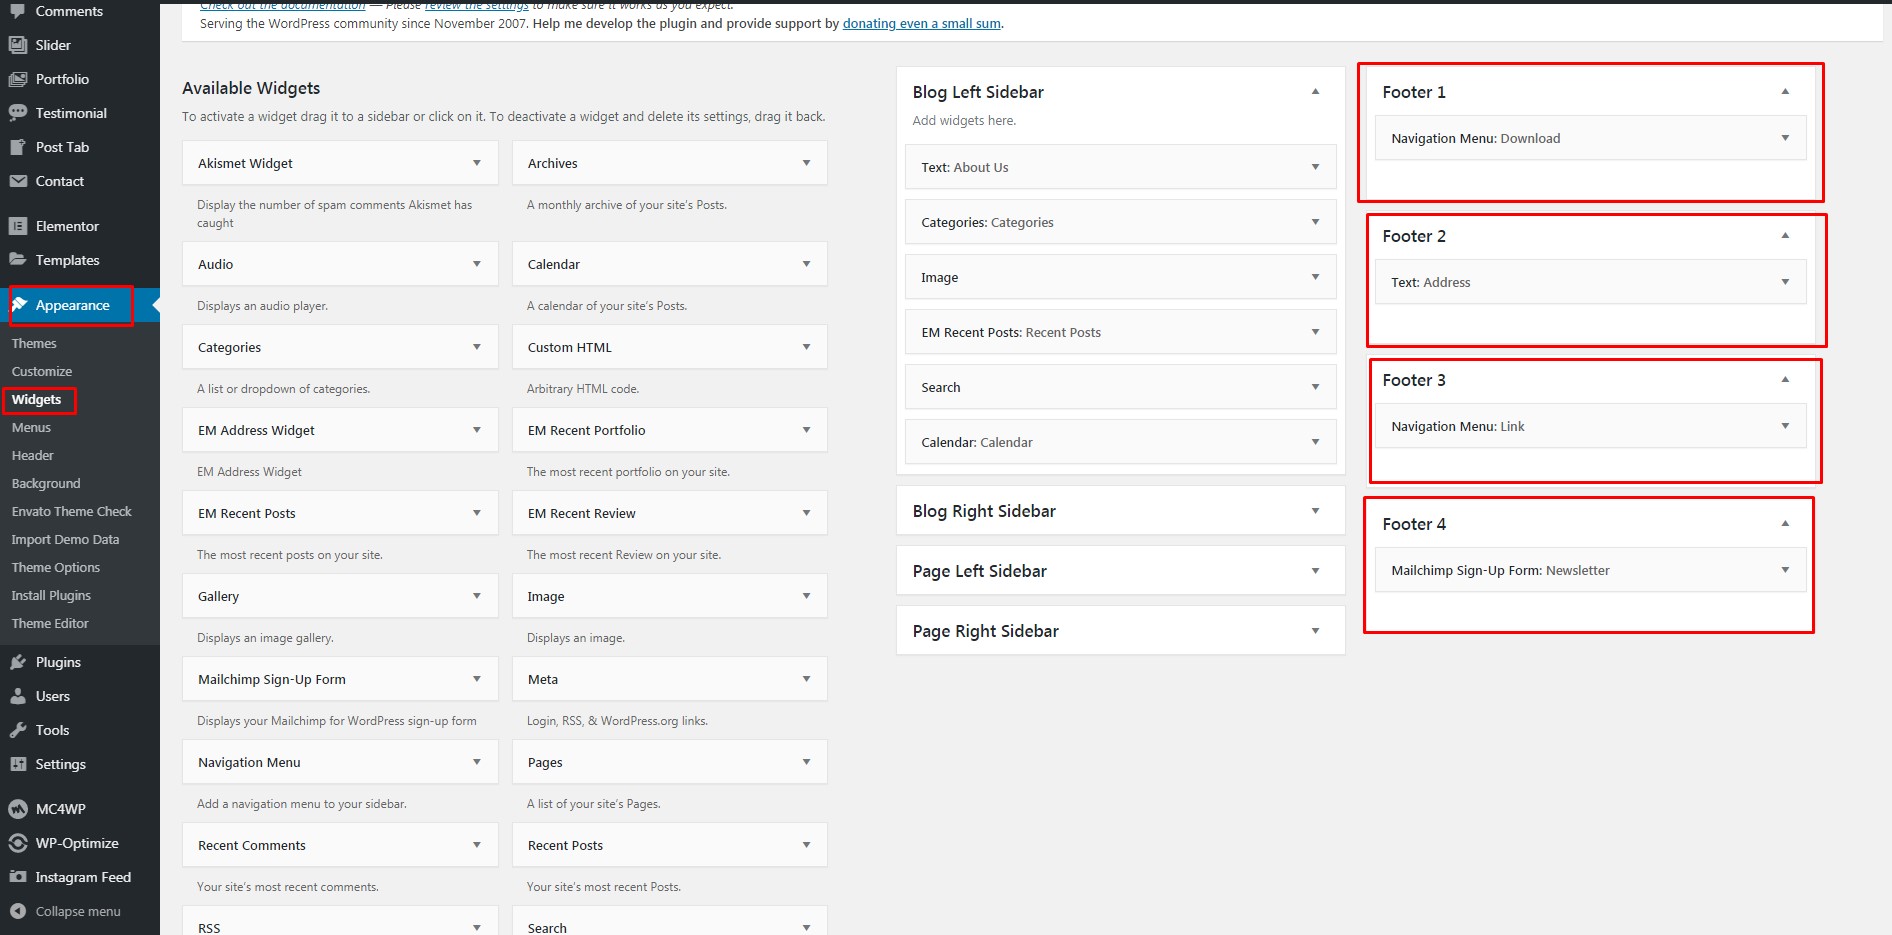Go to Theme Options submenu
This screenshot has width=1892, height=935.
click(x=56, y=567)
